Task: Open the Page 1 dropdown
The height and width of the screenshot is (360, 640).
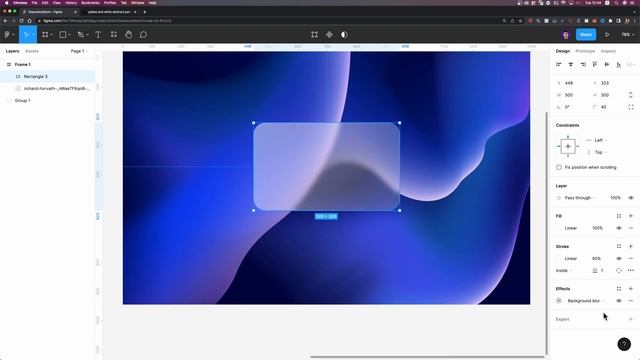Action: click(79, 51)
